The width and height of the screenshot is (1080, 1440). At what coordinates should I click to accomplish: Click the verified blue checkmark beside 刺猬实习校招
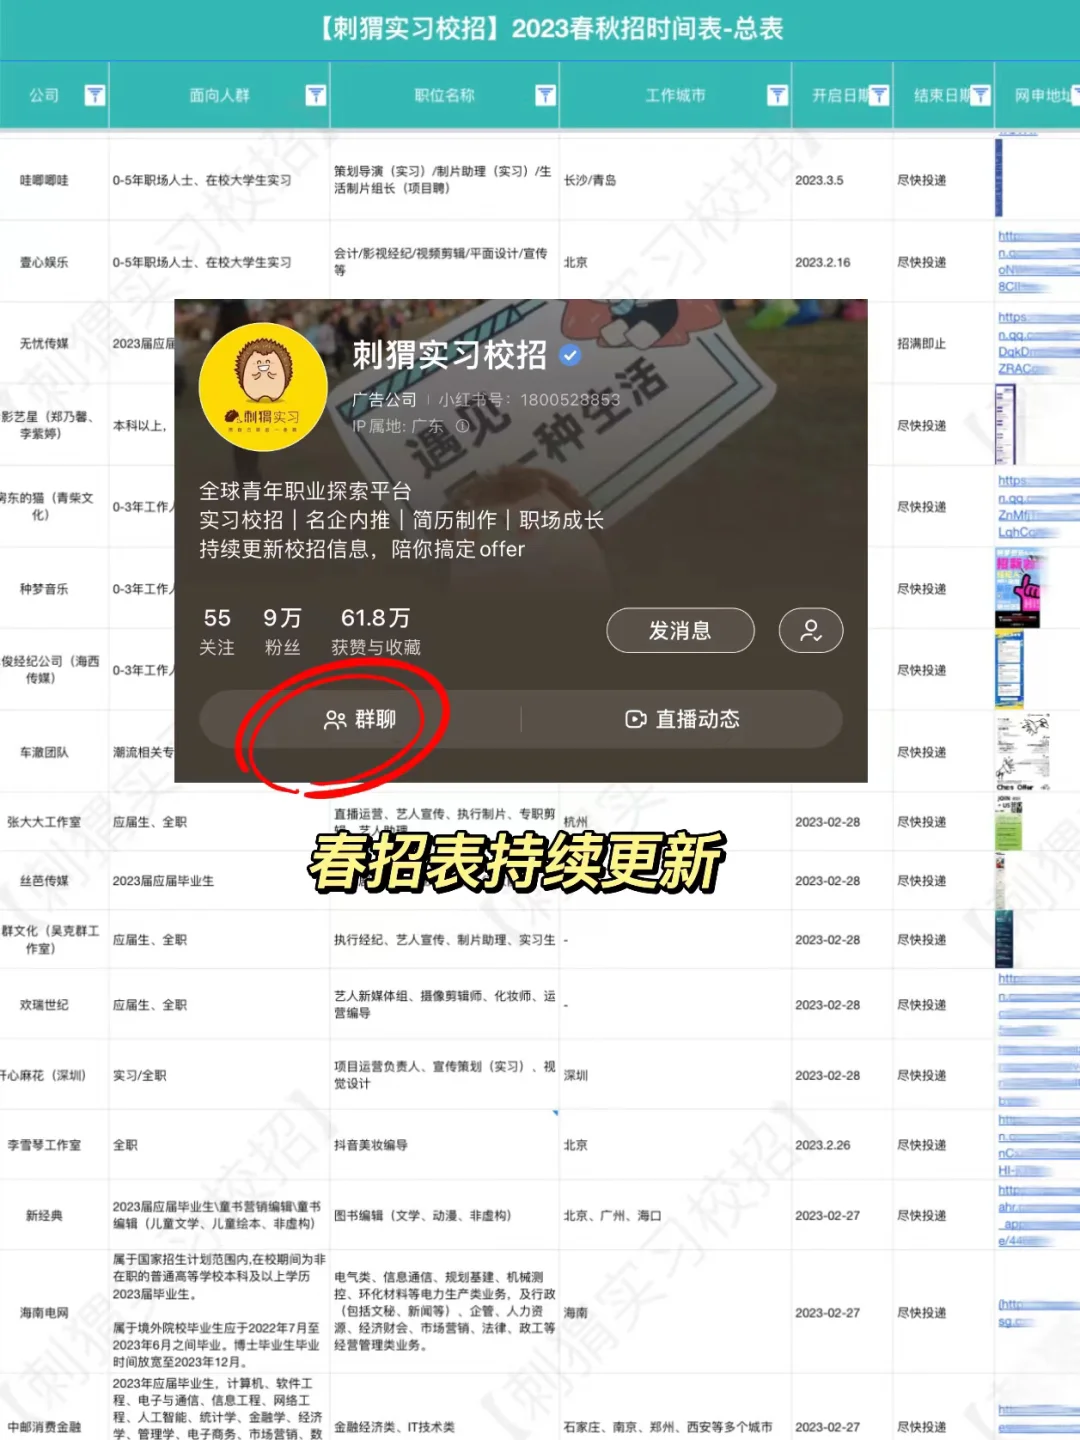[571, 355]
